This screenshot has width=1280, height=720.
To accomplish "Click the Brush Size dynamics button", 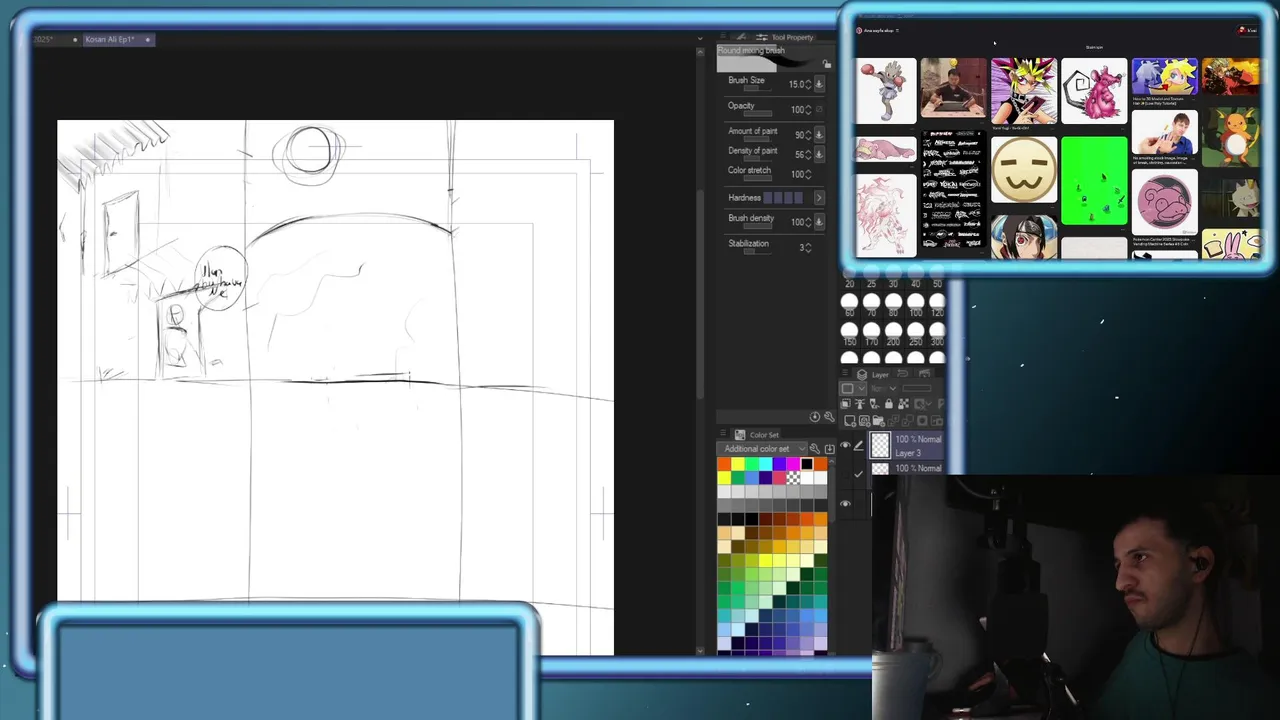I will (x=819, y=84).
